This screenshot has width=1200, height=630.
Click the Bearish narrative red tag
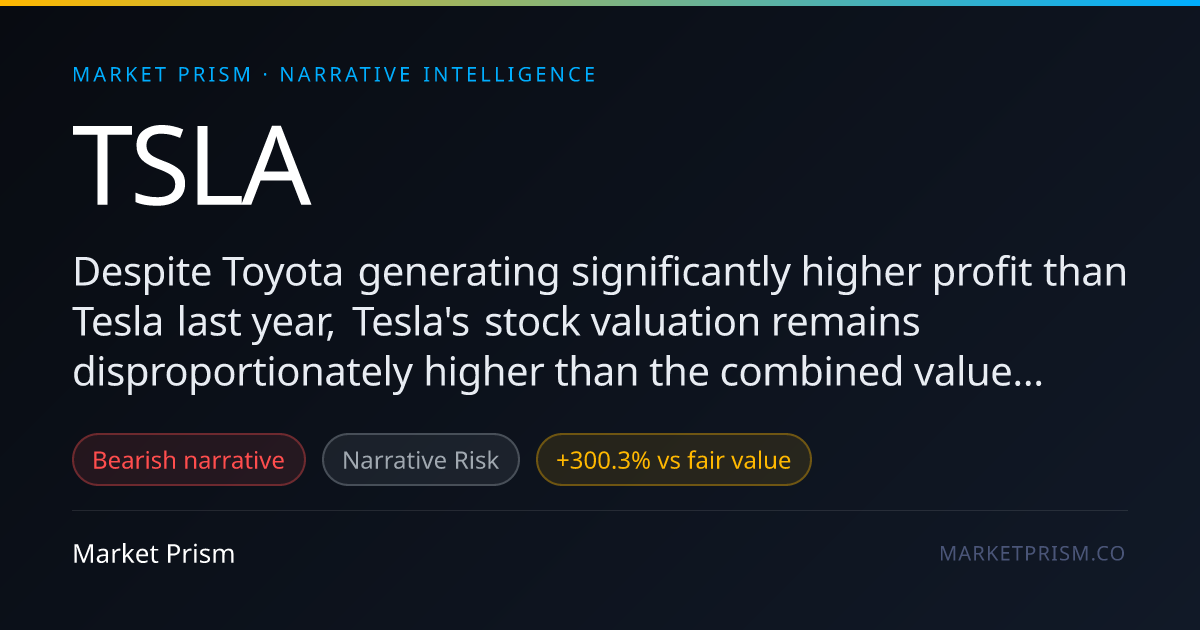tap(189, 460)
